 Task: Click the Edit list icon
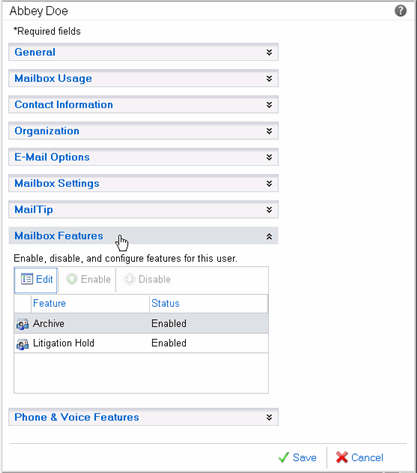tap(27, 279)
